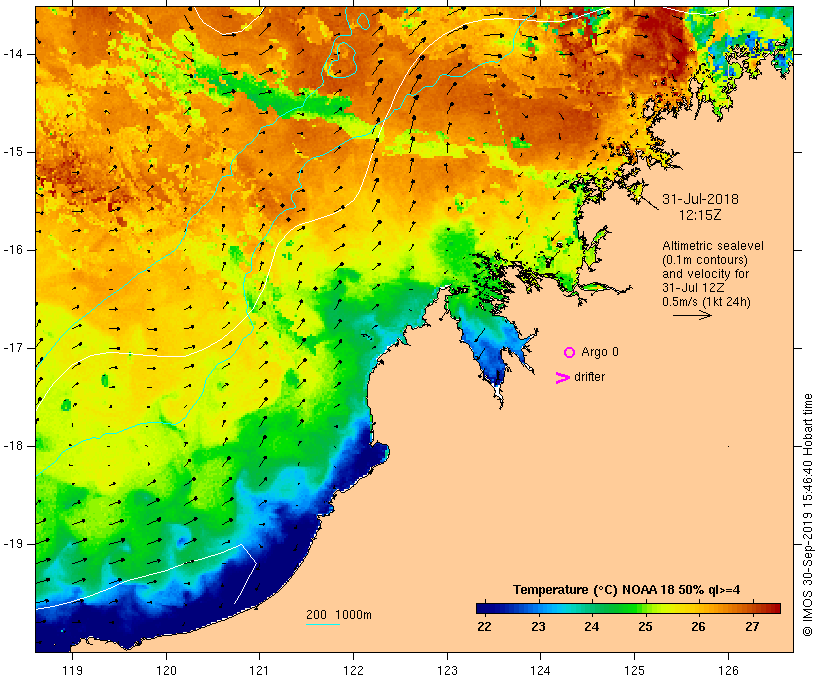820x680 pixels.
Task: Click the dark blue 22°C end of colorbar
Action: (x=484, y=608)
